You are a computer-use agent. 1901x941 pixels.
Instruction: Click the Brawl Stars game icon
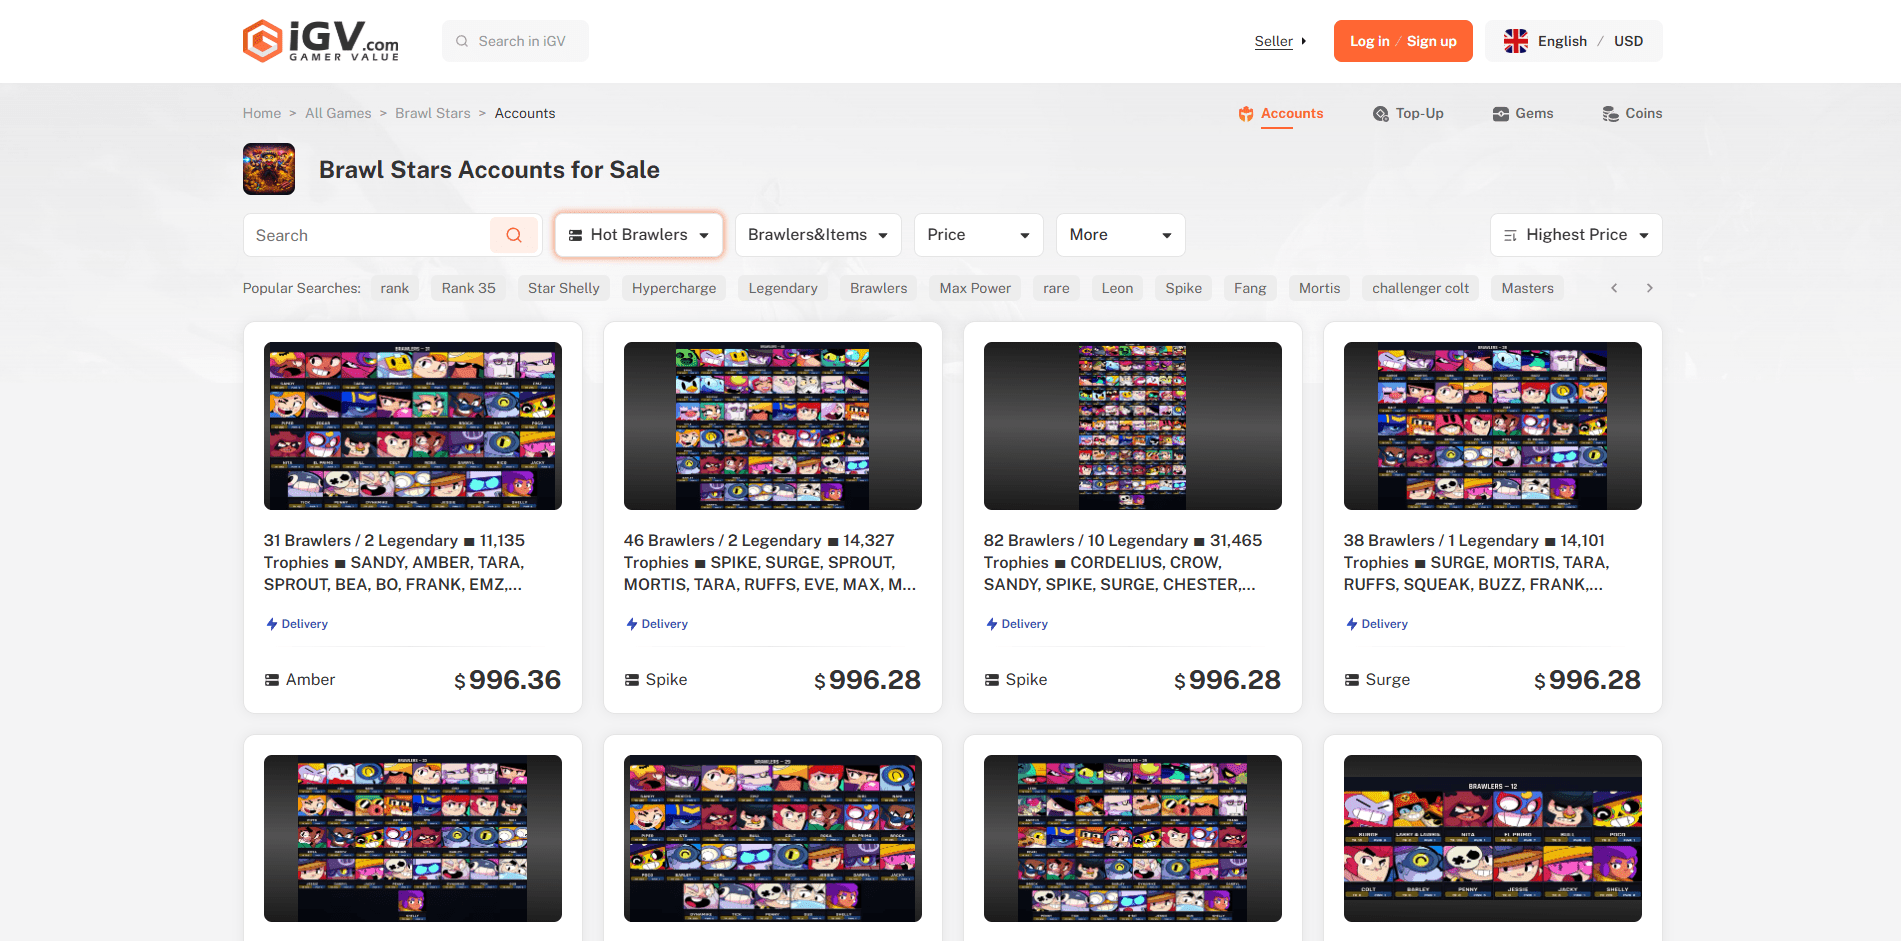click(x=269, y=169)
